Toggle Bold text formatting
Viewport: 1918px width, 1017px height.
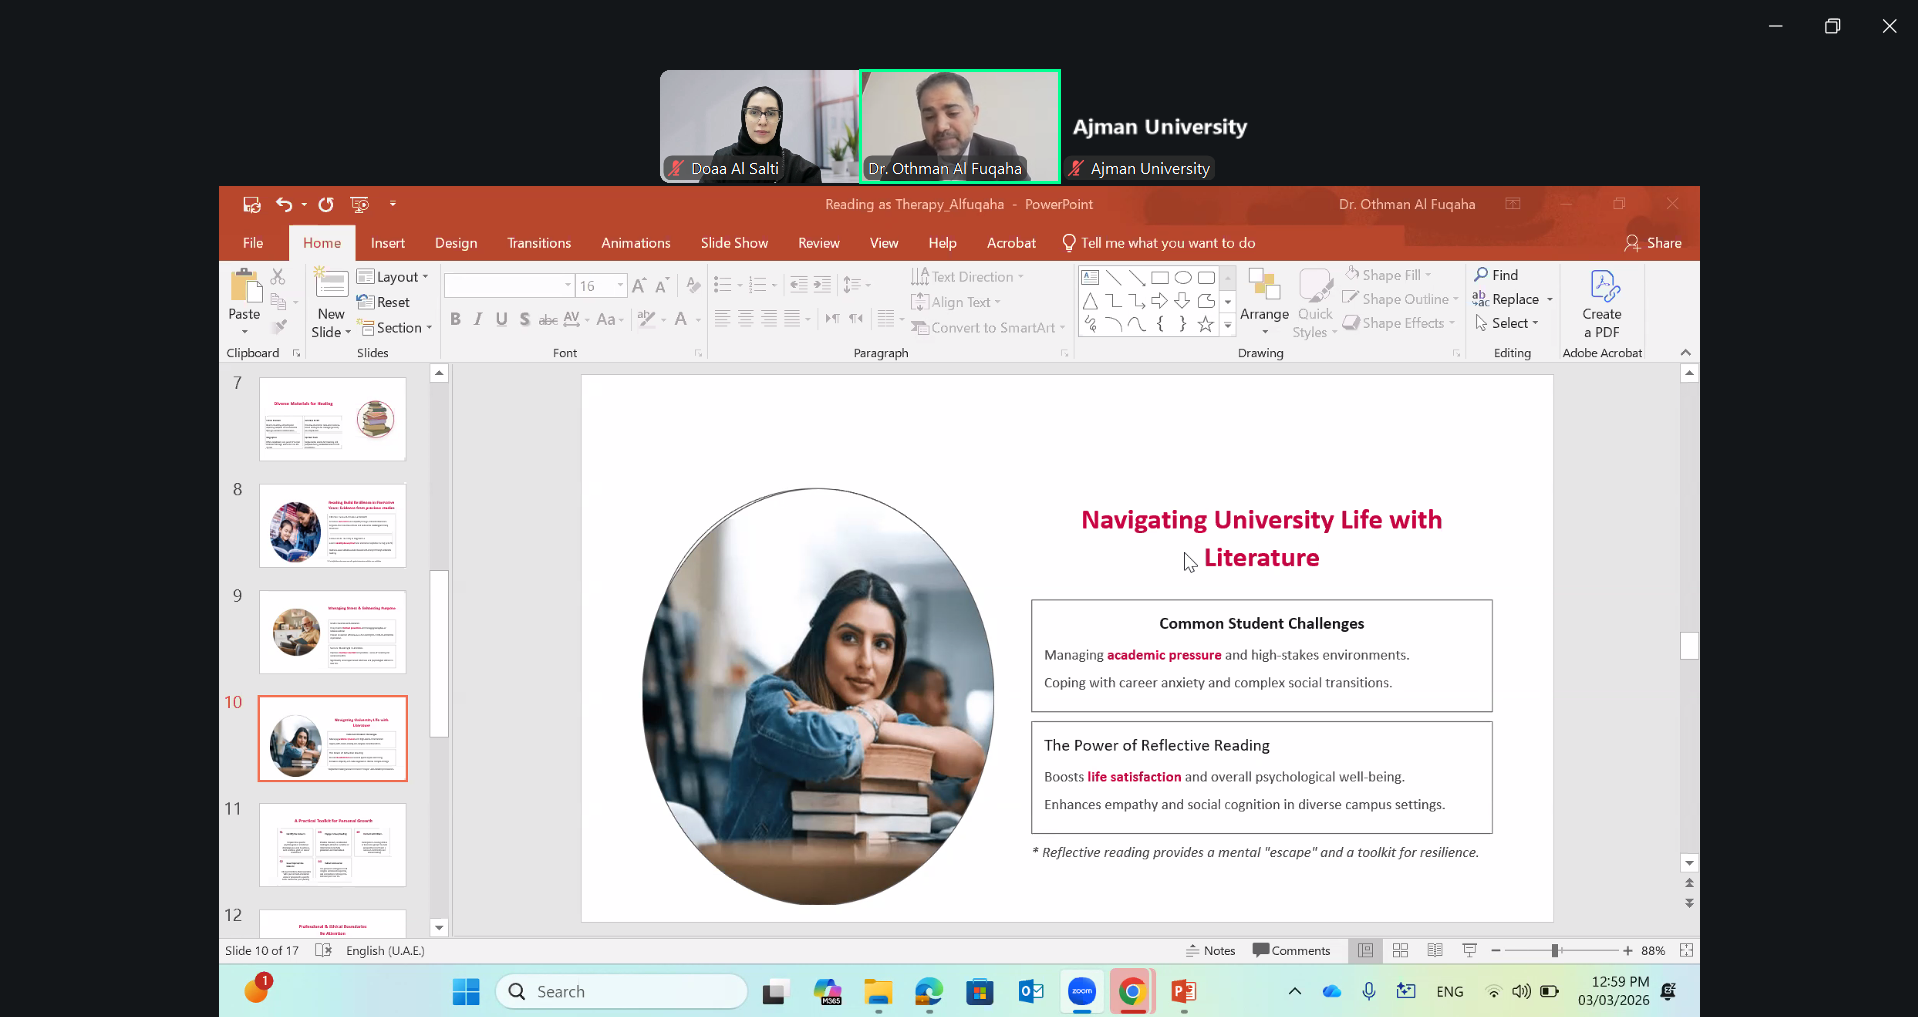pyautogui.click(x=455, y=319)
